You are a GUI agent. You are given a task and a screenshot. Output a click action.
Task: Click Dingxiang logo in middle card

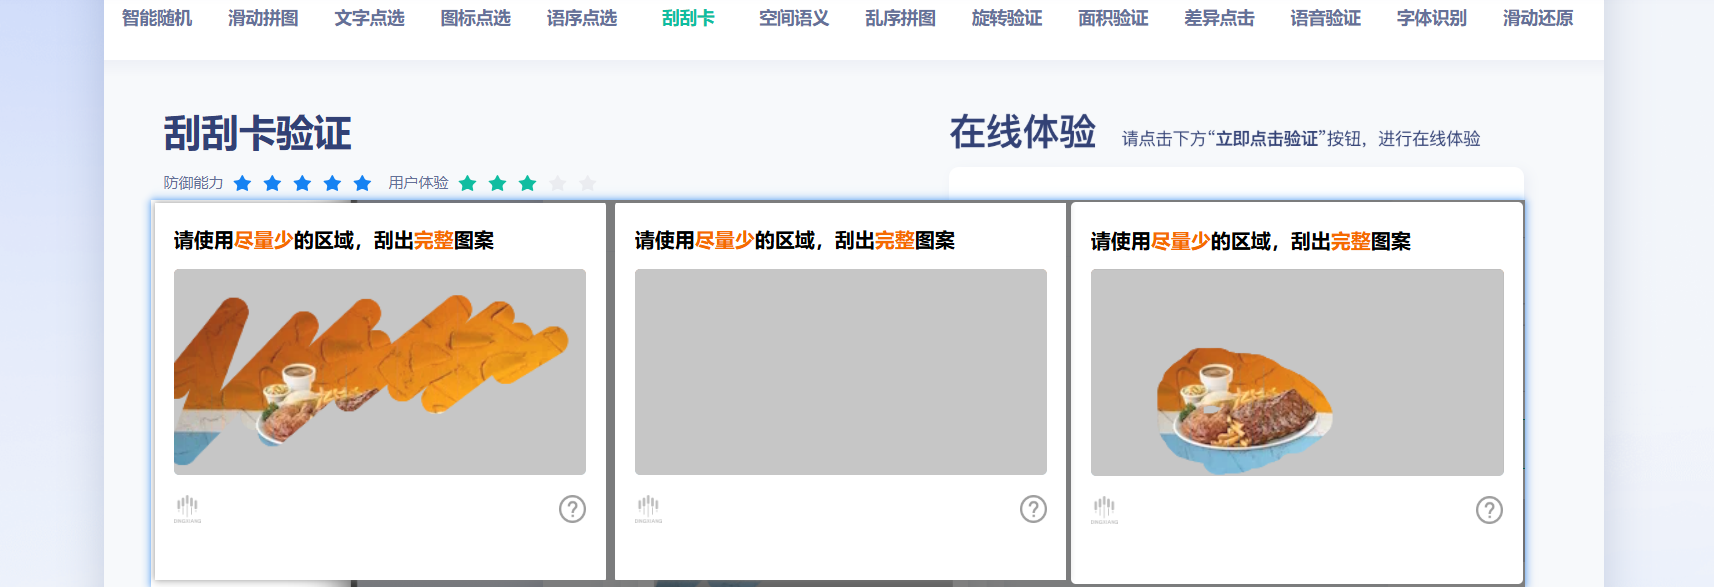tap(648, 509)
